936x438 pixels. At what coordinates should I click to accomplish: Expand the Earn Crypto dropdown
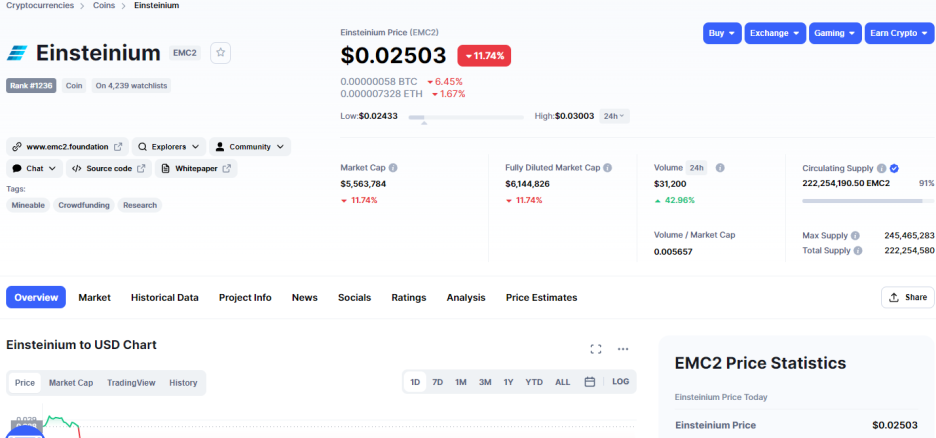click(898, 33)
